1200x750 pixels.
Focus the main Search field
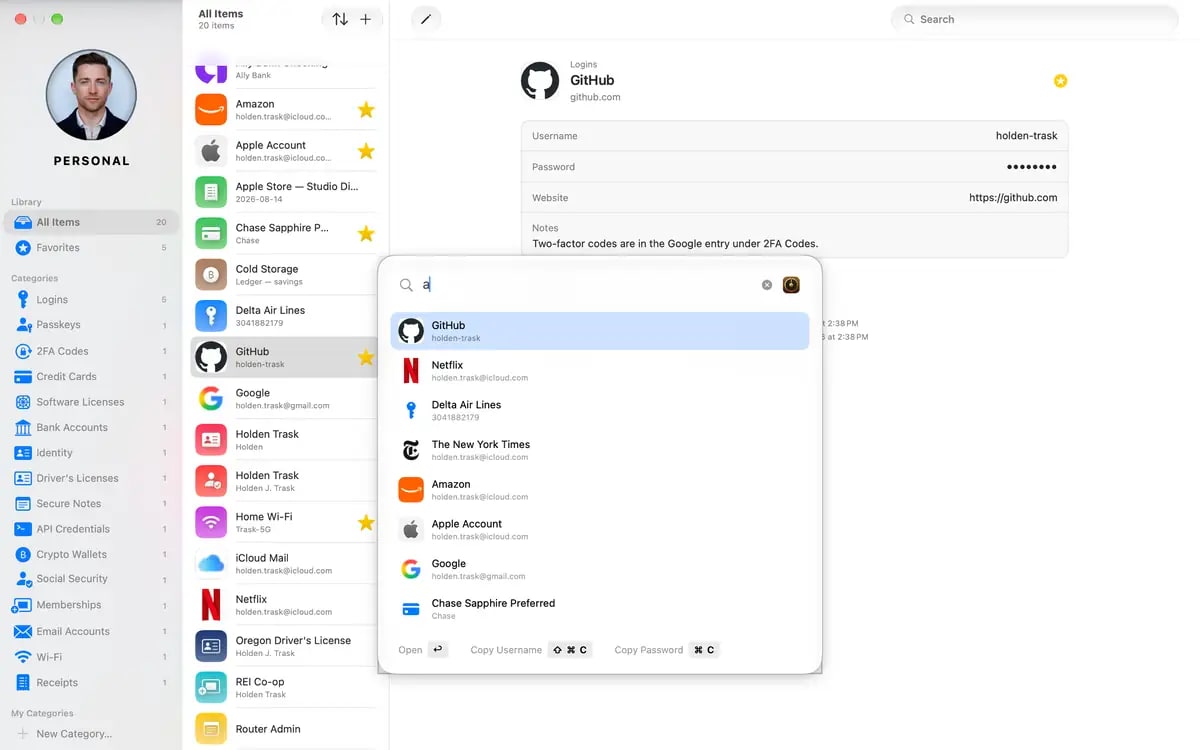(1034, 19)
